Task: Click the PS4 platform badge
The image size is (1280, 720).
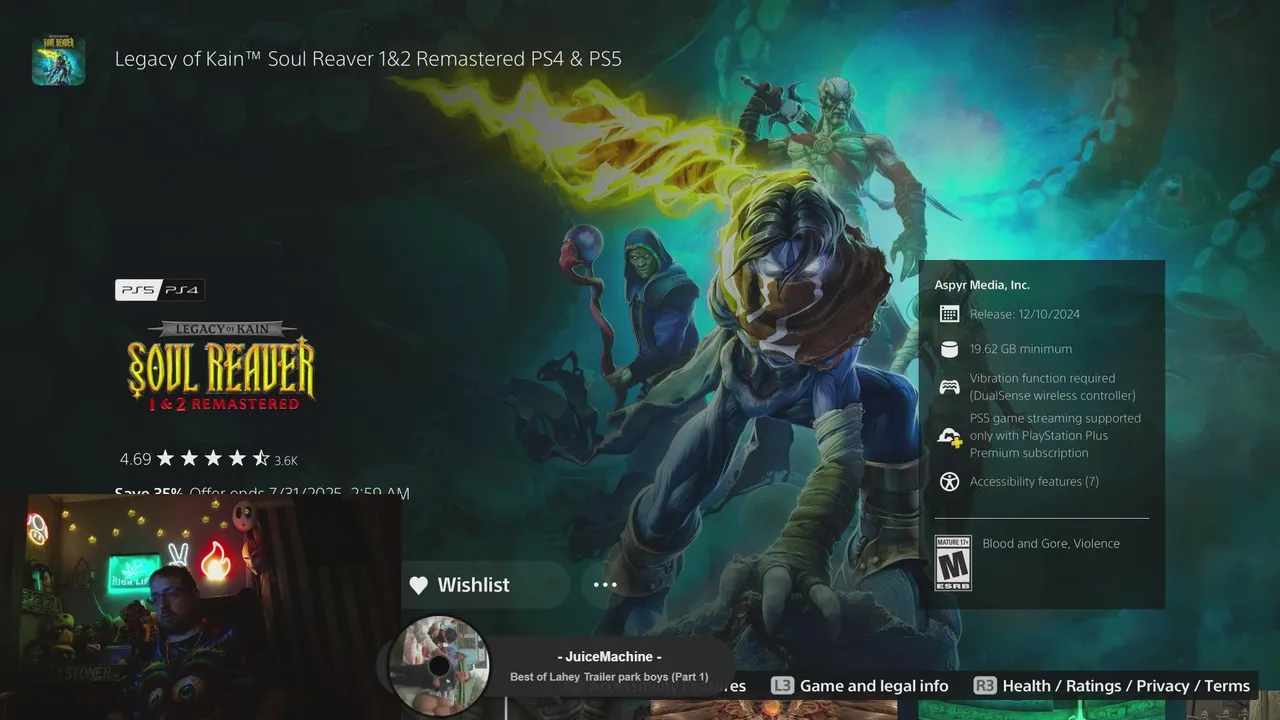Action: click(182, 290)
